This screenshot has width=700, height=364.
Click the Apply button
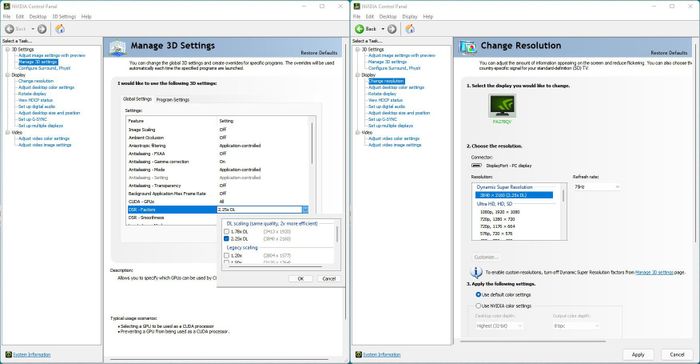coord(638,355)
